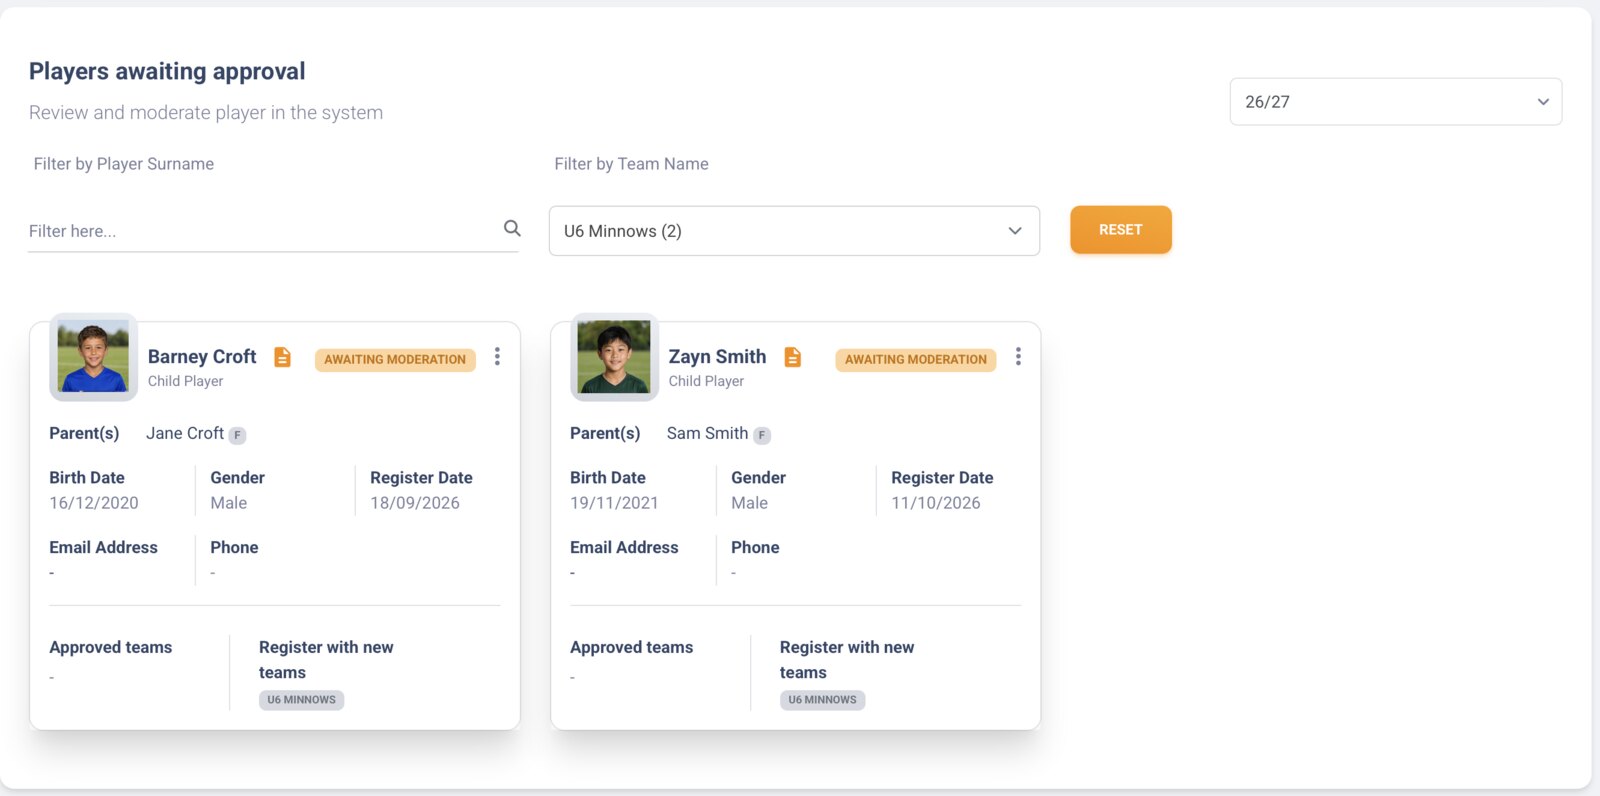Expand the U6 Minnows (2) team filter
This screenshot has width=1600, height=796.
tap(794, 231)
